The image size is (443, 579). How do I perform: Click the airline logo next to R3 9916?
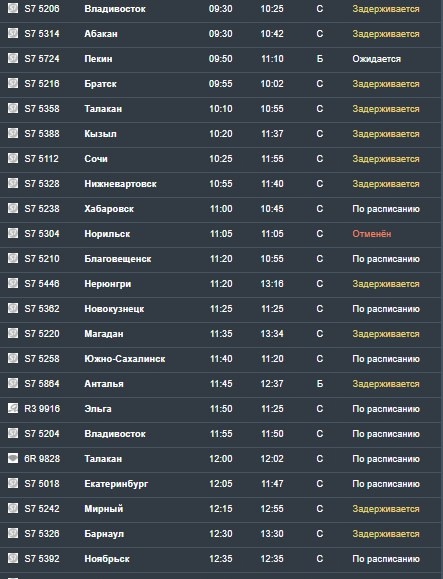click(13, 408)
